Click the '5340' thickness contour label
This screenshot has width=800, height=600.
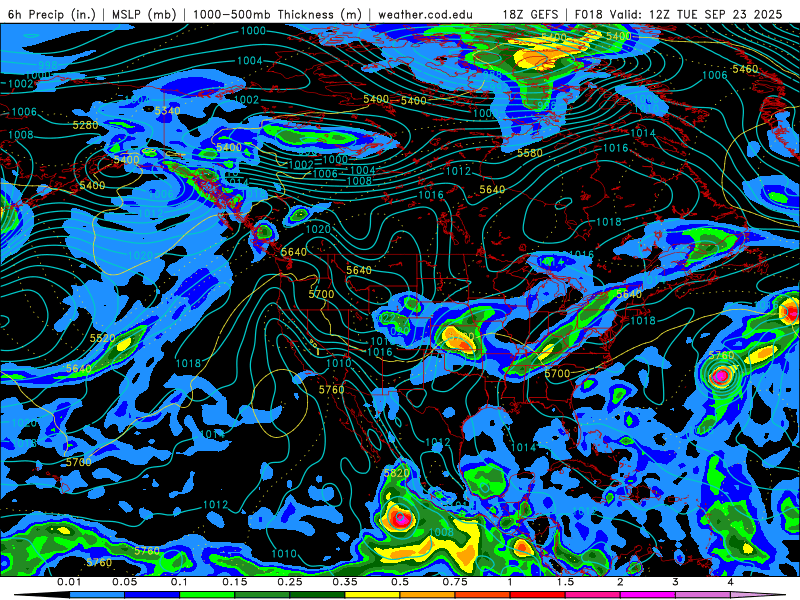tap(167, 111)
